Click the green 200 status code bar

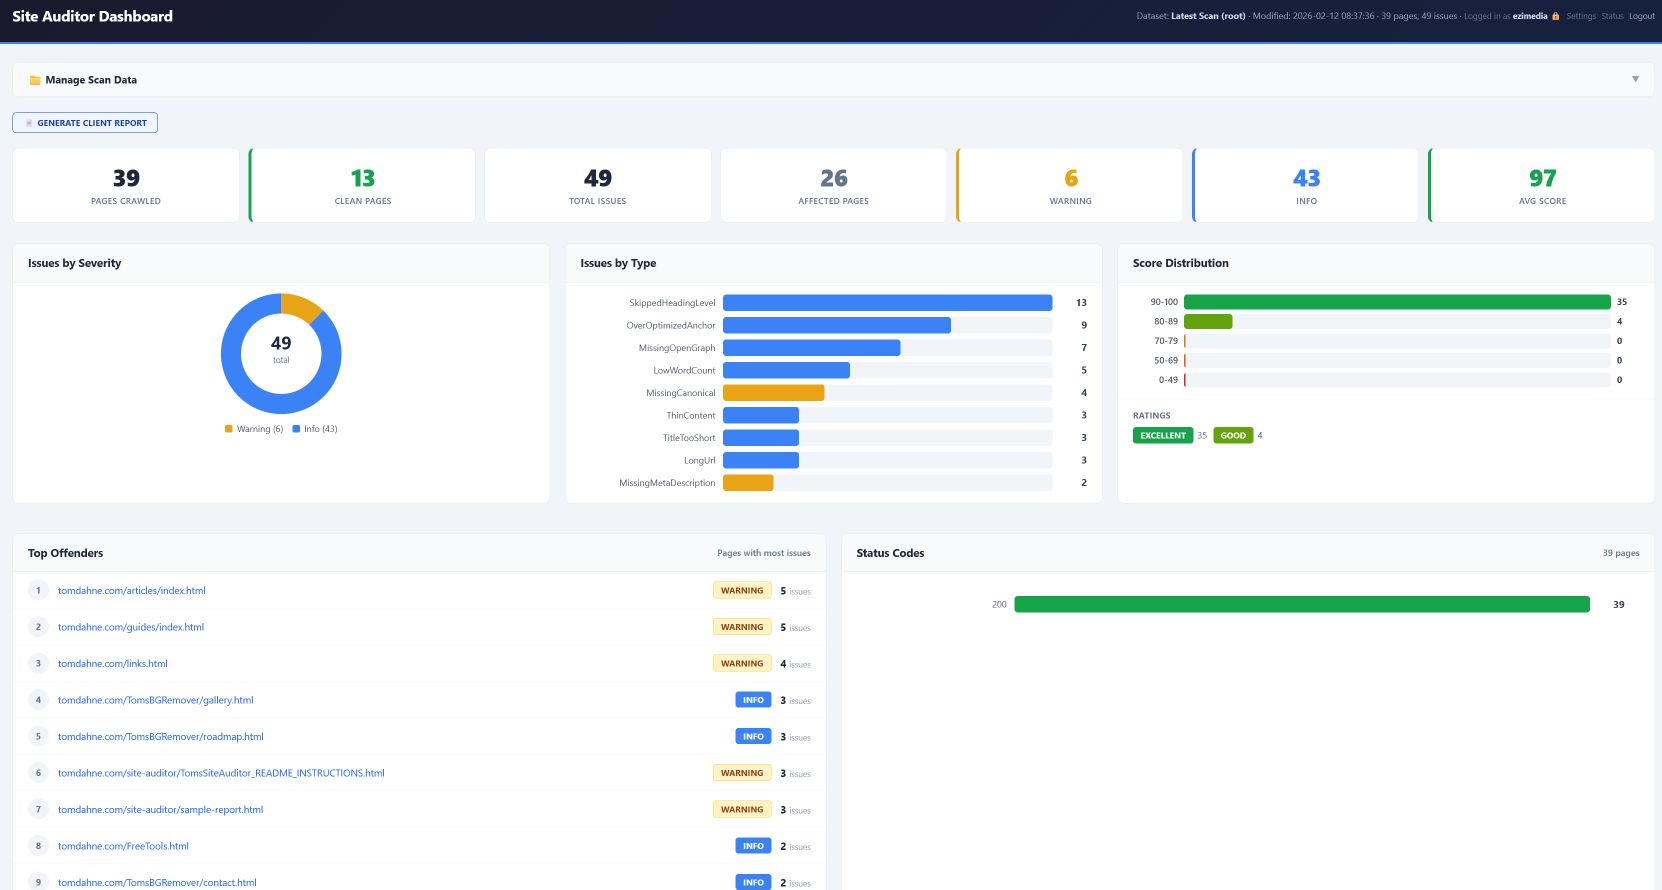1301,604
